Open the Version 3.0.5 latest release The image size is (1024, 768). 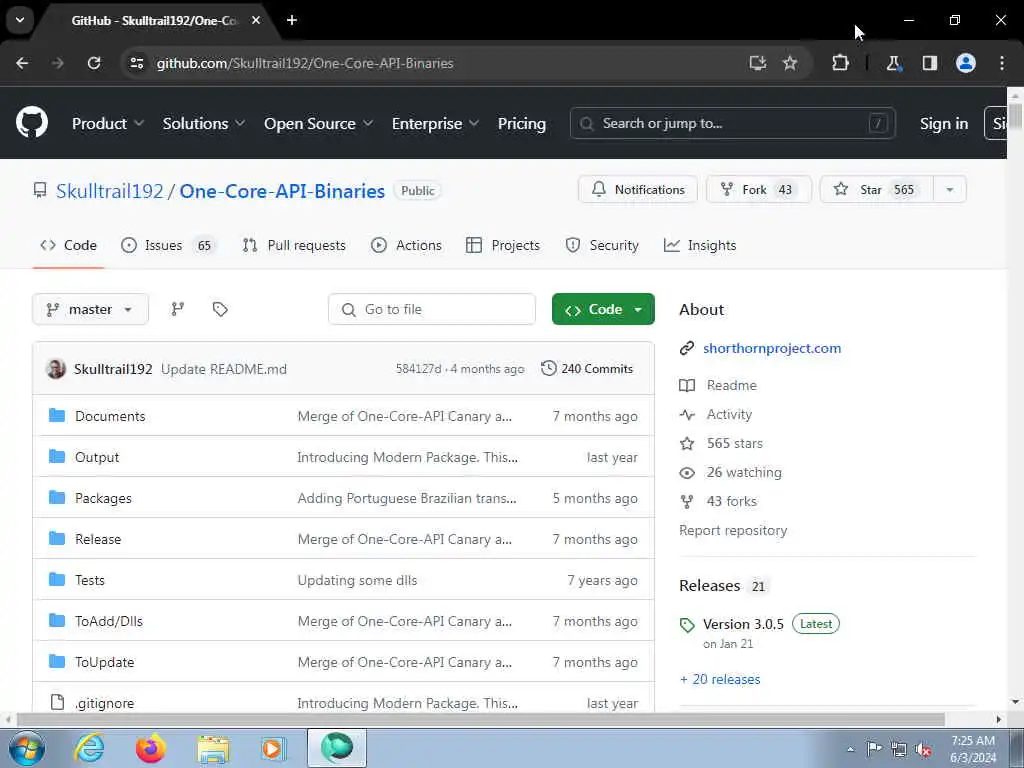click(743, 624)
